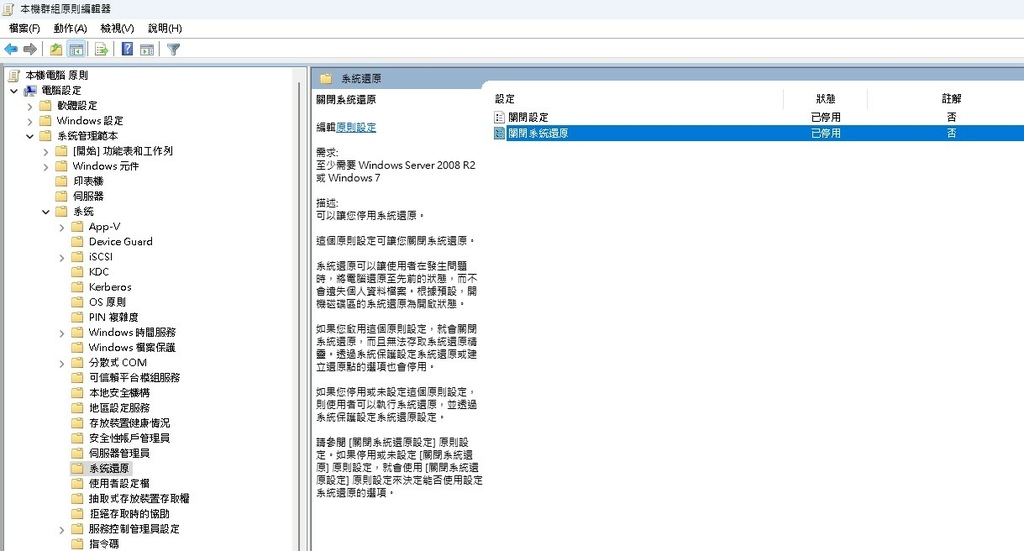Toggle the Show/Hide action pane icon

147,49
